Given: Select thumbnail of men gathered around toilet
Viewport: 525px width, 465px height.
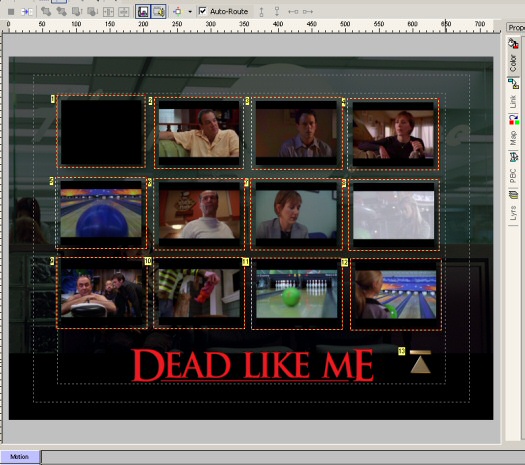Looking at the screenshot, I should [x=102, y=293].
